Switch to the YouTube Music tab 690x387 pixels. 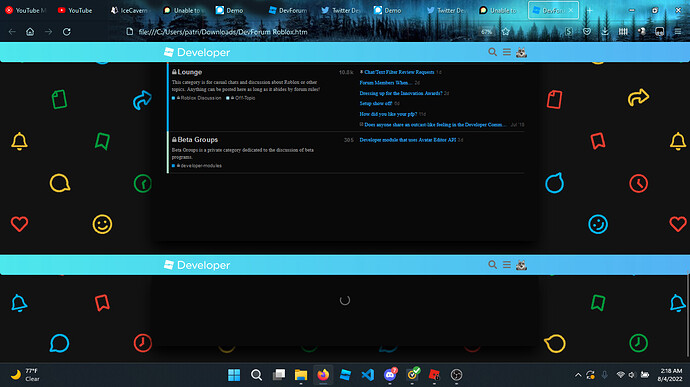coord(26,10)
